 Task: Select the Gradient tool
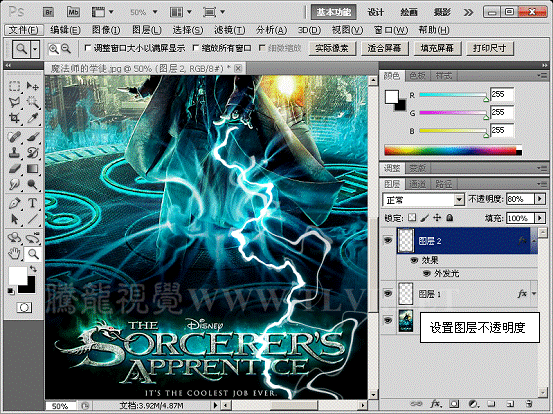click(x=32, y=169)
